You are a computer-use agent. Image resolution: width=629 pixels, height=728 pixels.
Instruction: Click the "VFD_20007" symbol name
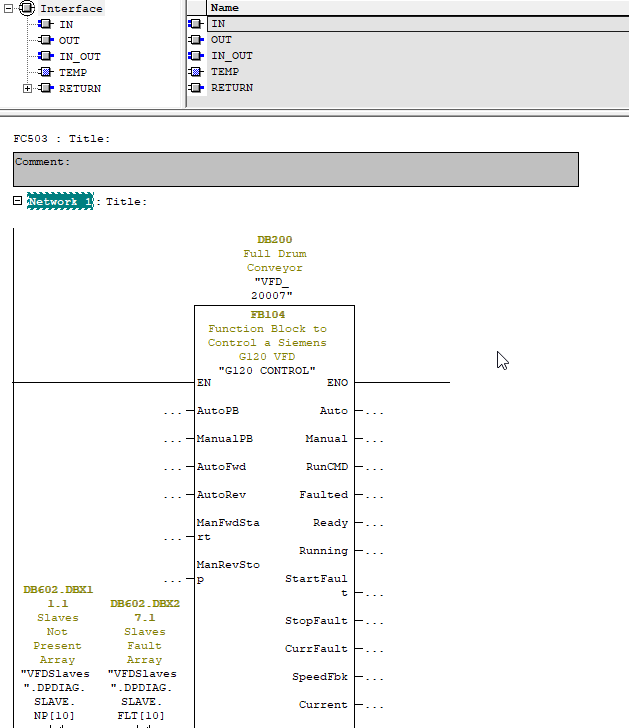tap(272, 288)
